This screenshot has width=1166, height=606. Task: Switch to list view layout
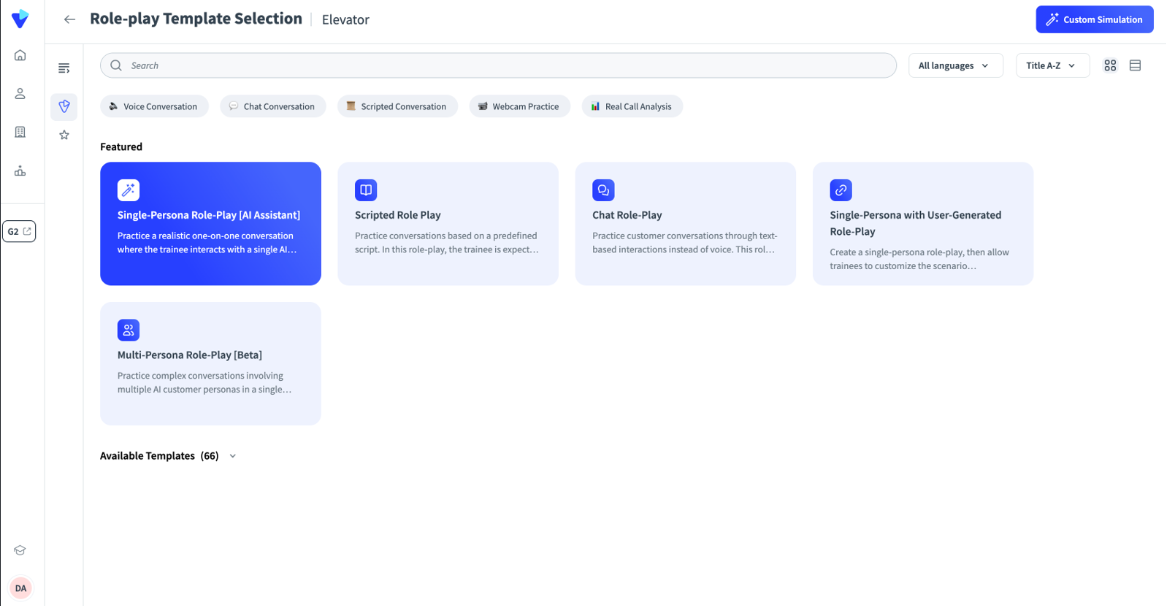pyautogui.click(x=1135, y=65)
